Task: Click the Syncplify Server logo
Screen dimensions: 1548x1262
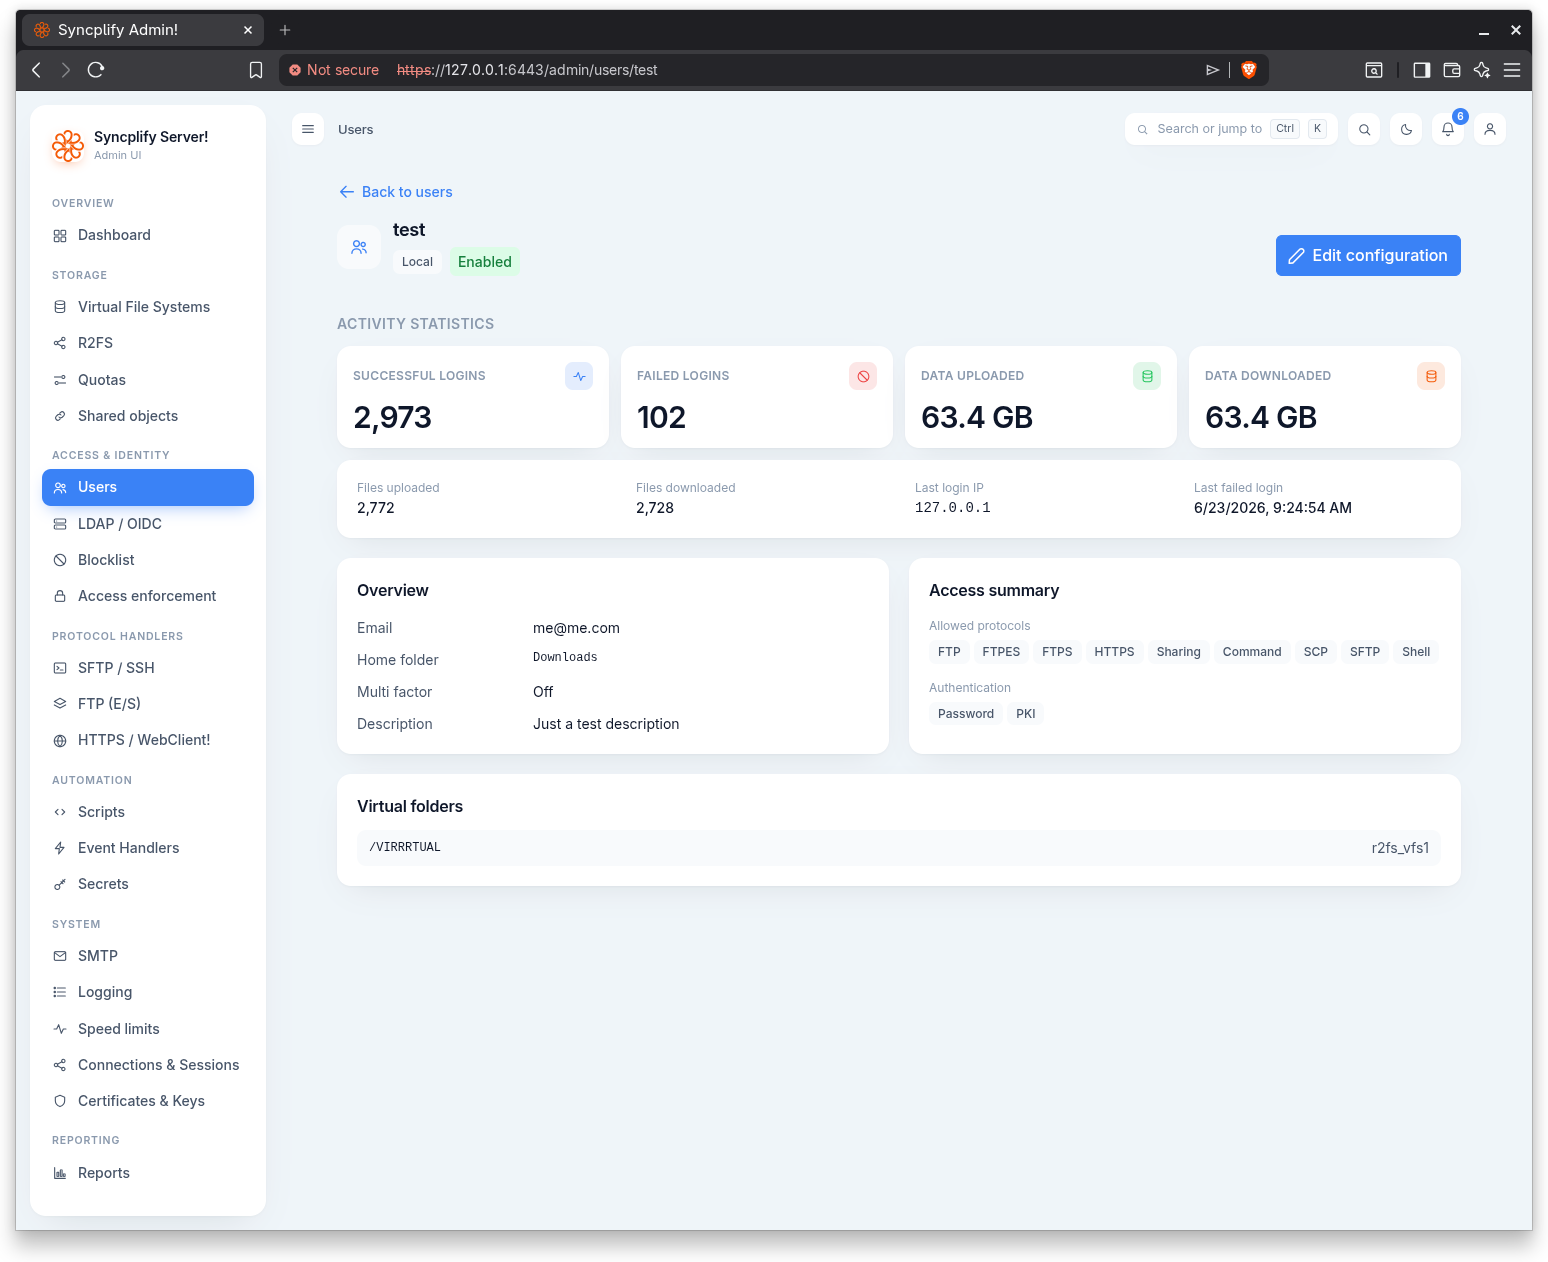Action: click(68, 146)
